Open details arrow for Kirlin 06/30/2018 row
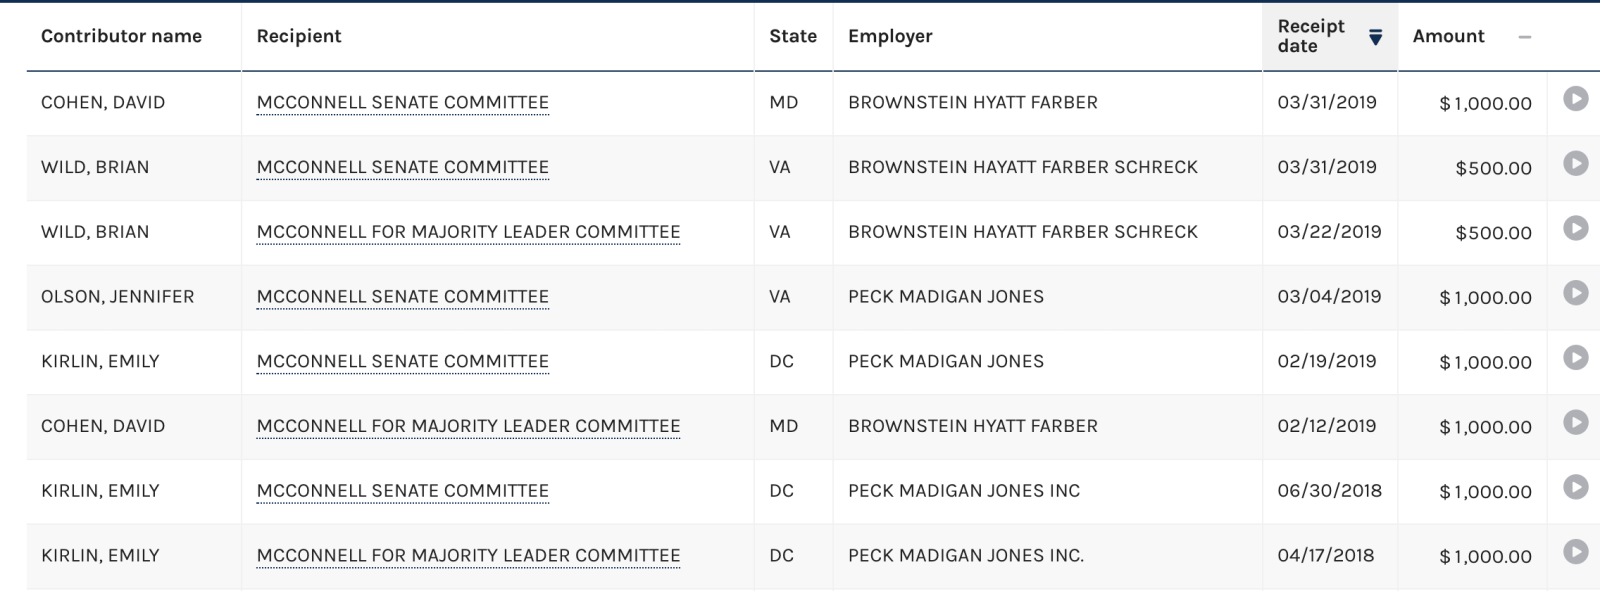 1575,487
